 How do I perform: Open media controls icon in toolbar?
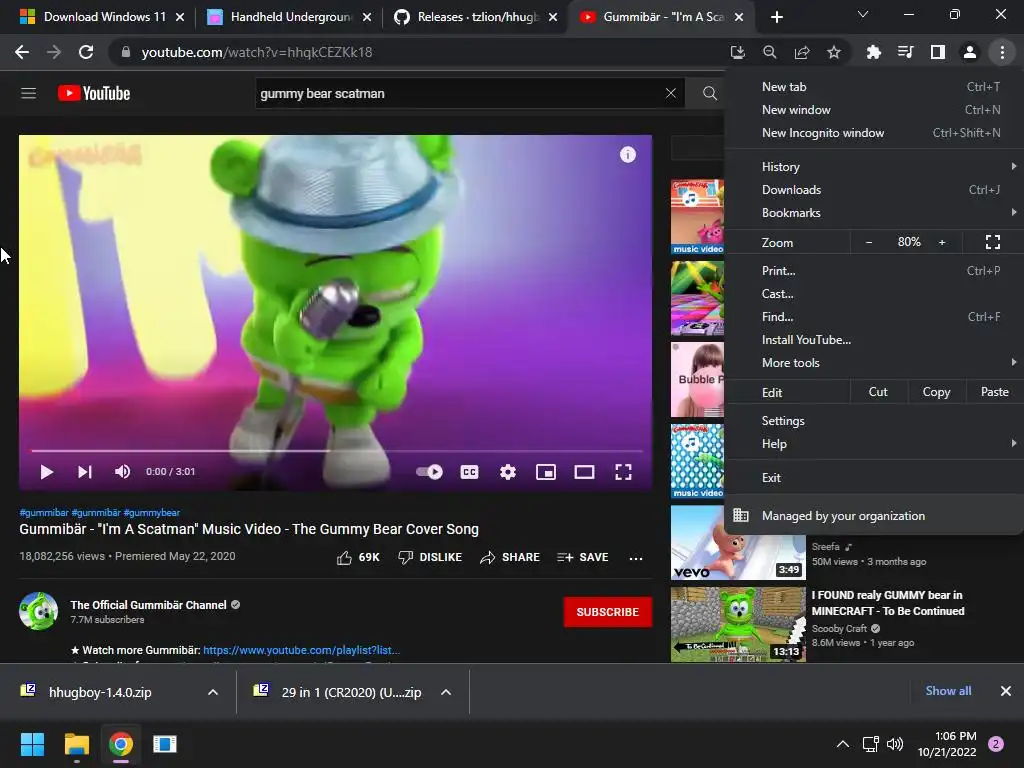pos(905,52)
